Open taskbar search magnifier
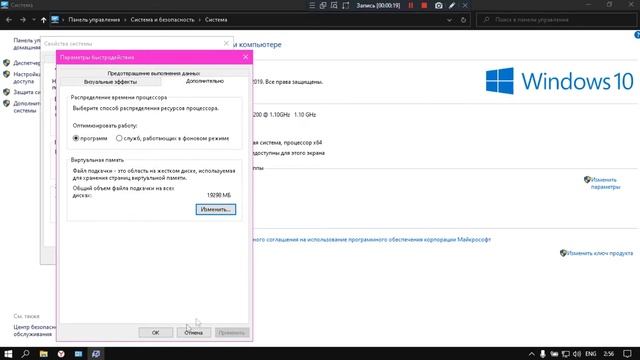640x360 pixels. 25,353
